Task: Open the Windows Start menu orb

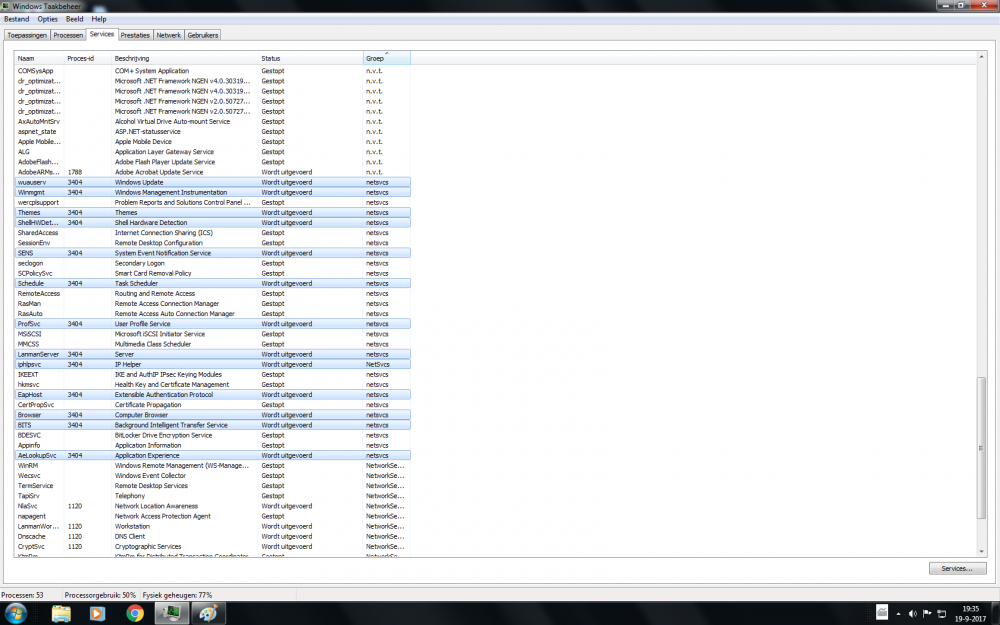Action: tap(15, 614)
